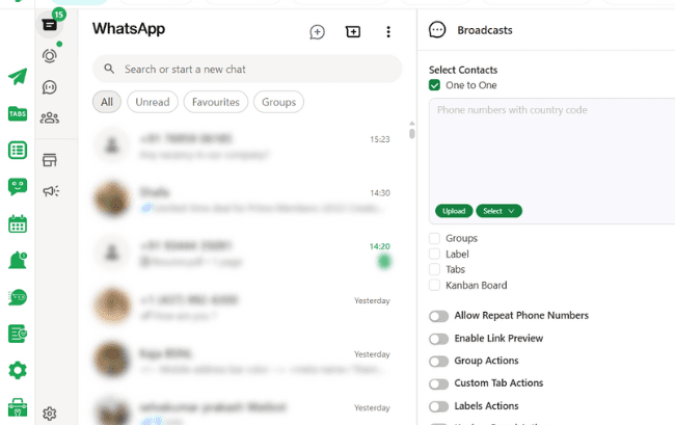
Task: Check the Groups checkbox
Action: (434, 238)
